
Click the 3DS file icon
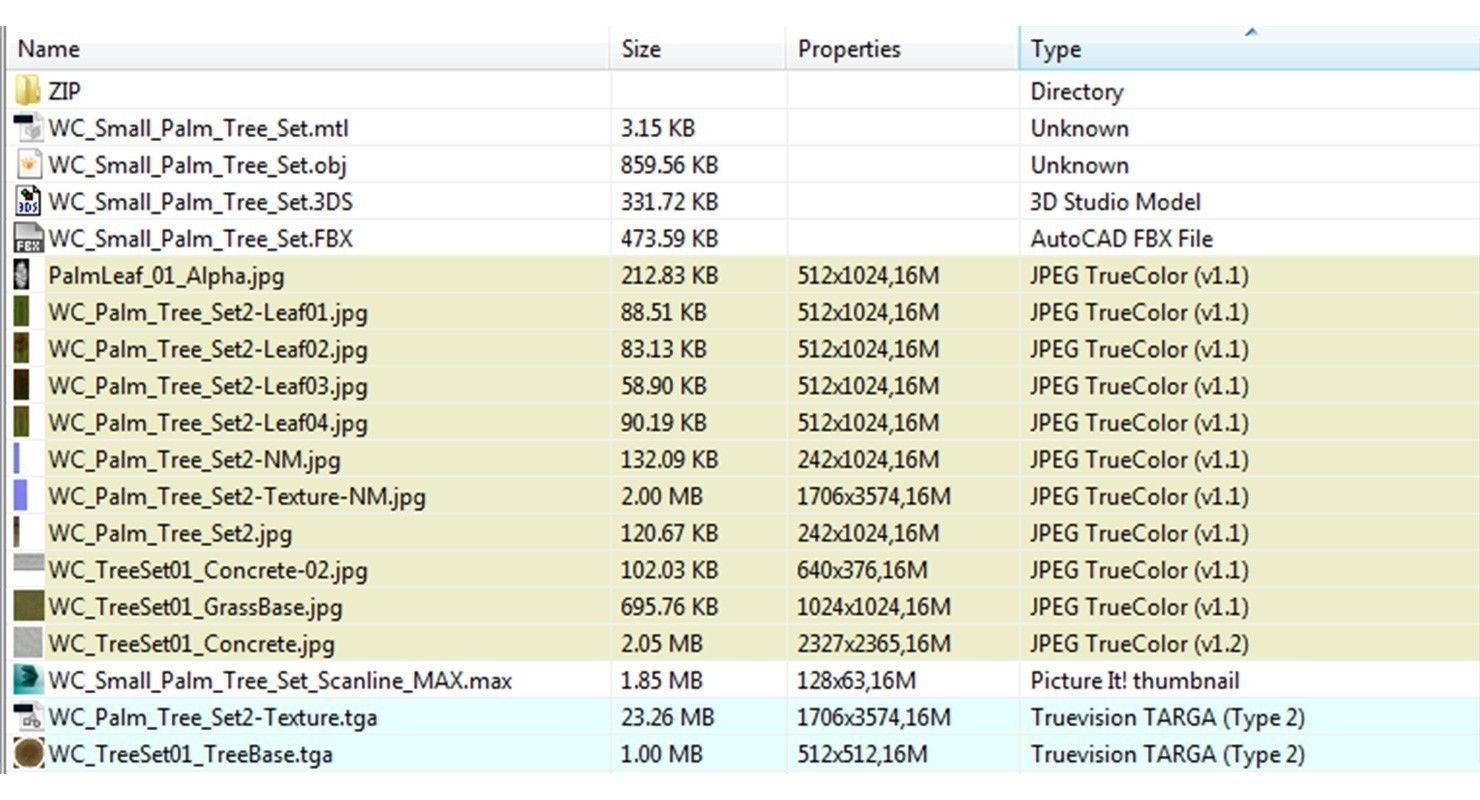pos(28,202)
